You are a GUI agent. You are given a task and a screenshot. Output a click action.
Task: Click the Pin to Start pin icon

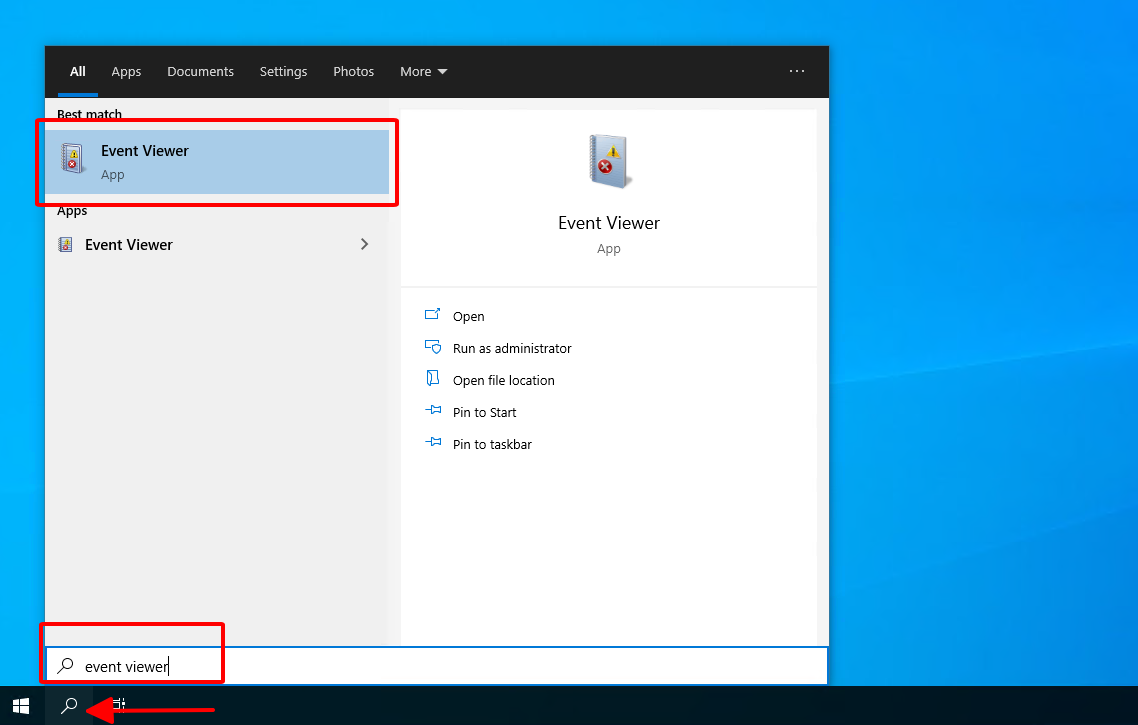coord(433,410)
